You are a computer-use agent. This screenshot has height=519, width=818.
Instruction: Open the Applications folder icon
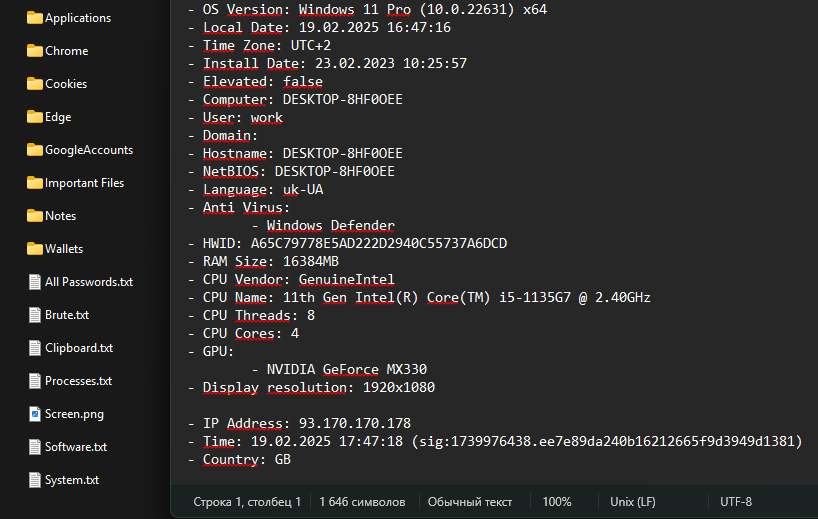(34, 18)
